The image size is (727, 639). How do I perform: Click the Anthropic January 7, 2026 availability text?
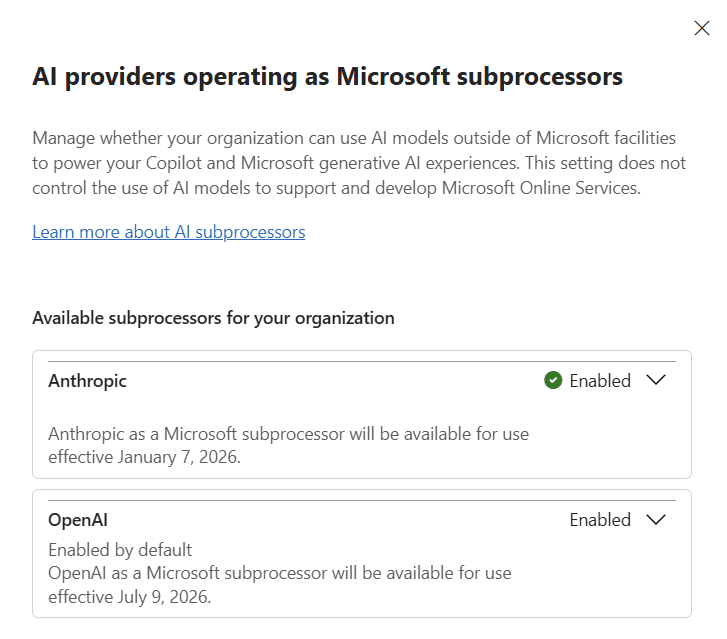[x=288, y=445]
